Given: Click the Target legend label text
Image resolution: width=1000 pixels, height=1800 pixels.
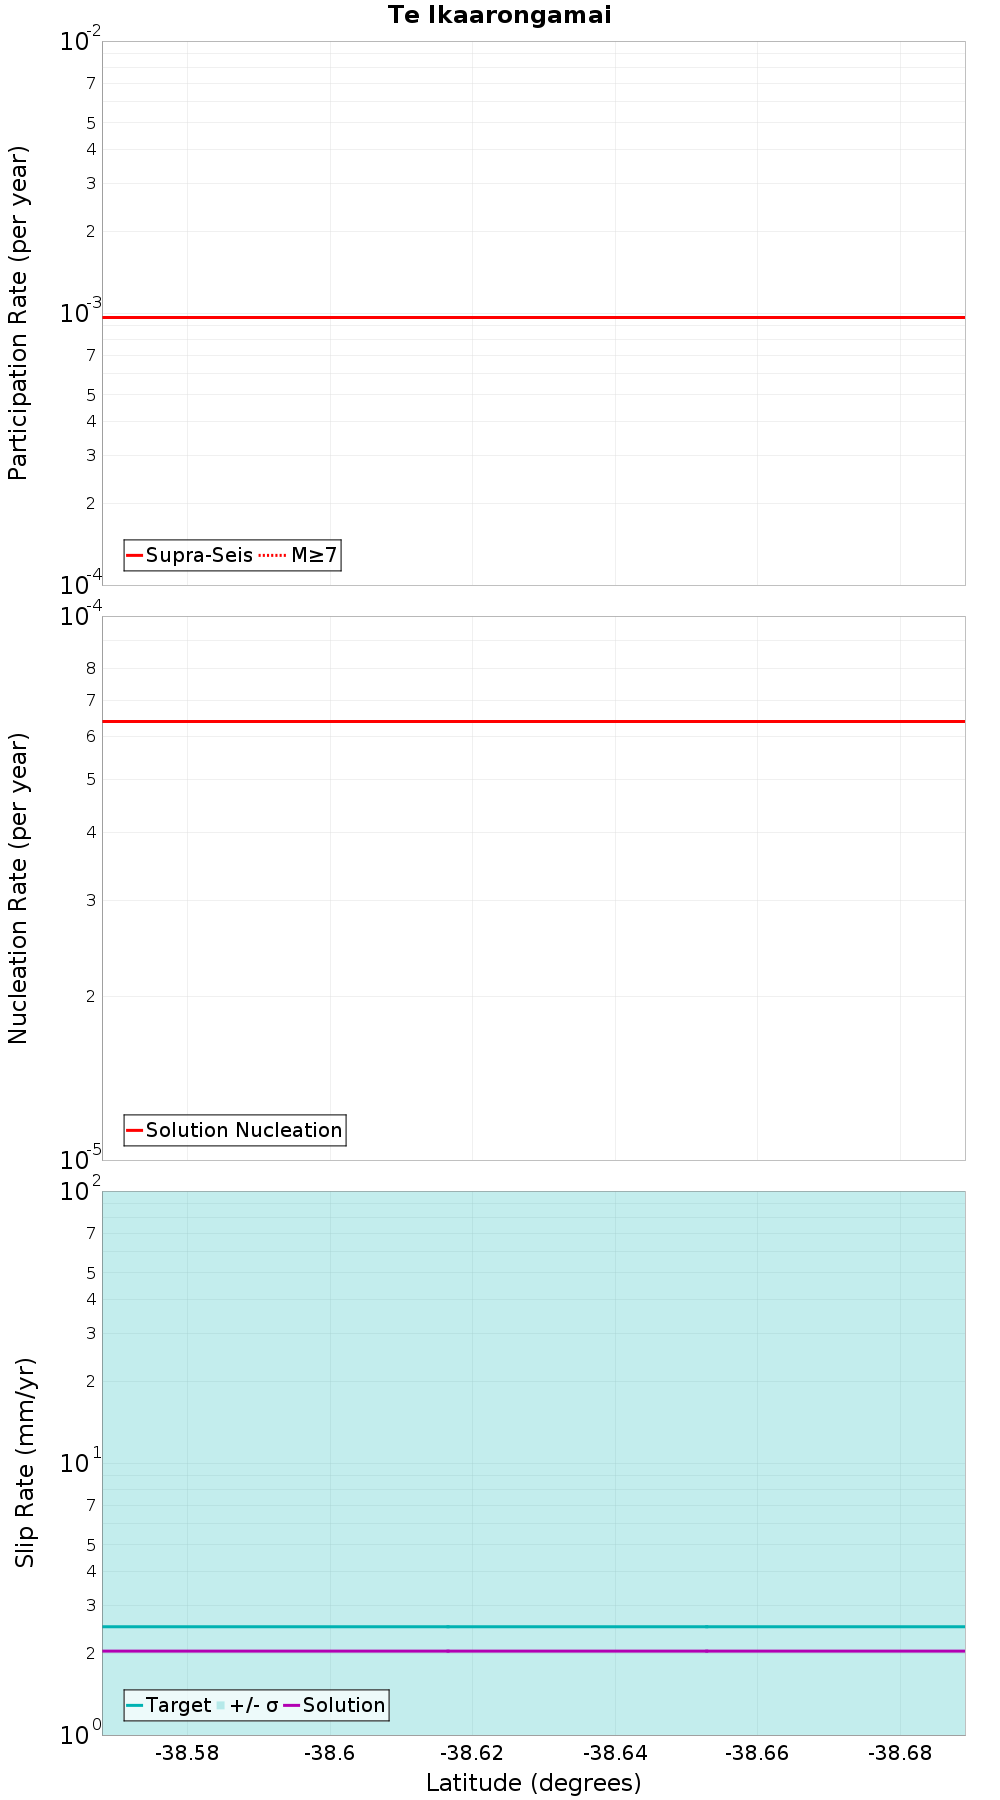Looking at the screenshot, I should (178, 1705).
